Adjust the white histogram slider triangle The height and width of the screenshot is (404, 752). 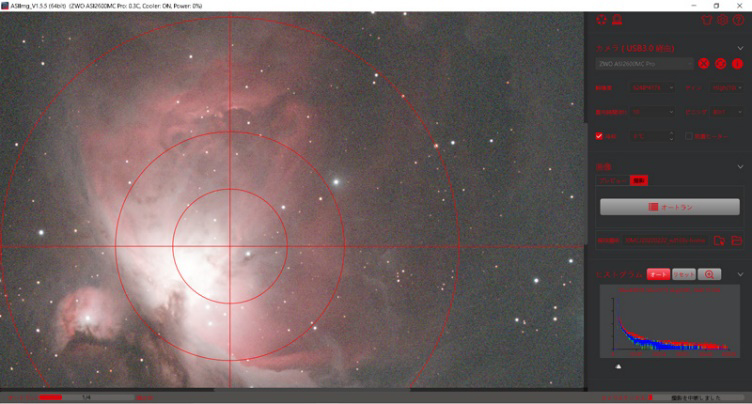[618, 367]
